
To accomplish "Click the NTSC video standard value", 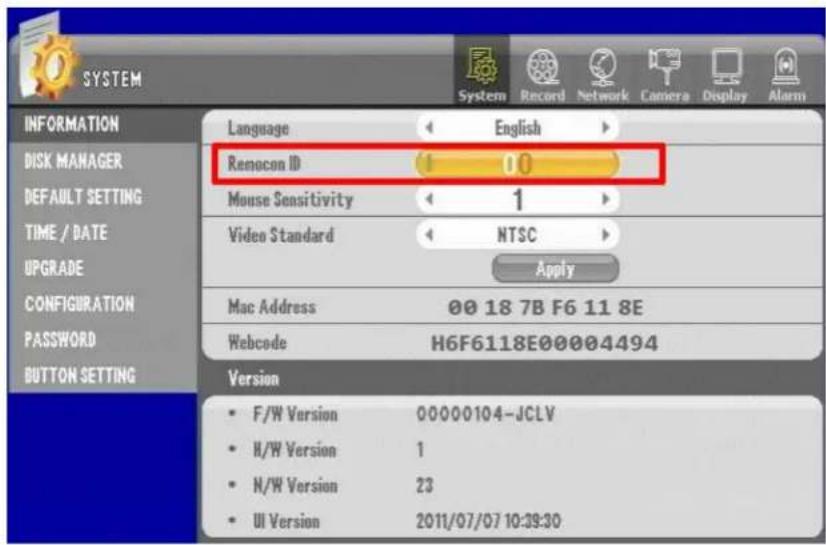I will pyautogui.click(x=517, y=235).
